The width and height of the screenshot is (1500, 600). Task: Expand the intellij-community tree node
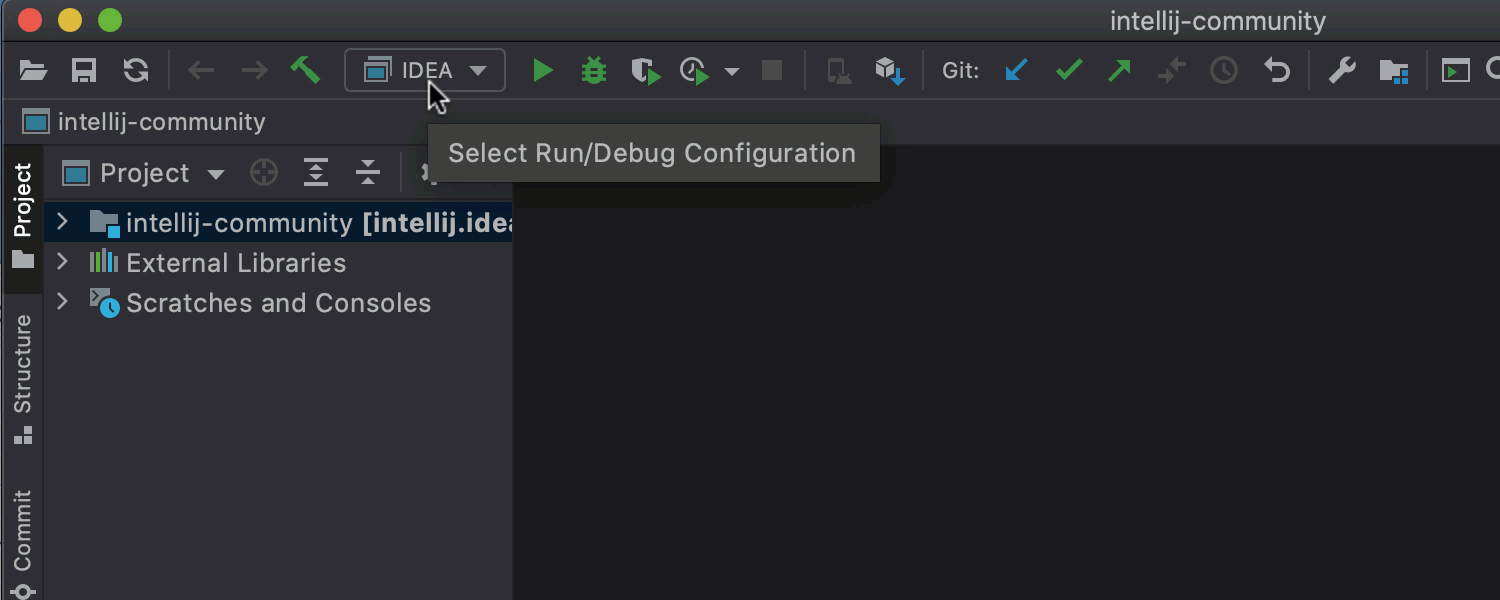62,221
